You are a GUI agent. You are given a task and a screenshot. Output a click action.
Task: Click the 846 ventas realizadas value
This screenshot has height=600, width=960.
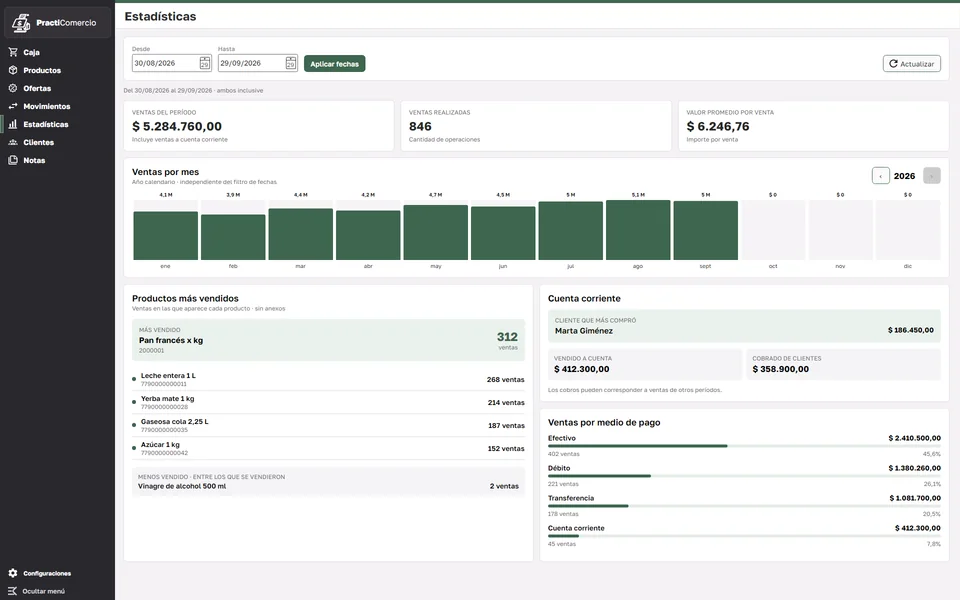420,126
